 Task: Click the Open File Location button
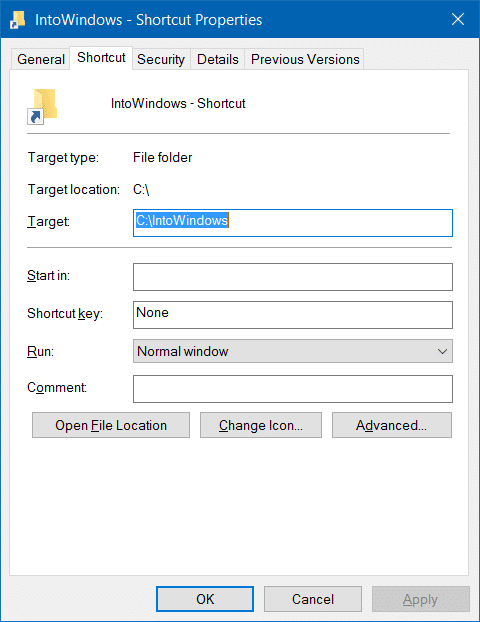pyautogui.click(x=111, y=425)
